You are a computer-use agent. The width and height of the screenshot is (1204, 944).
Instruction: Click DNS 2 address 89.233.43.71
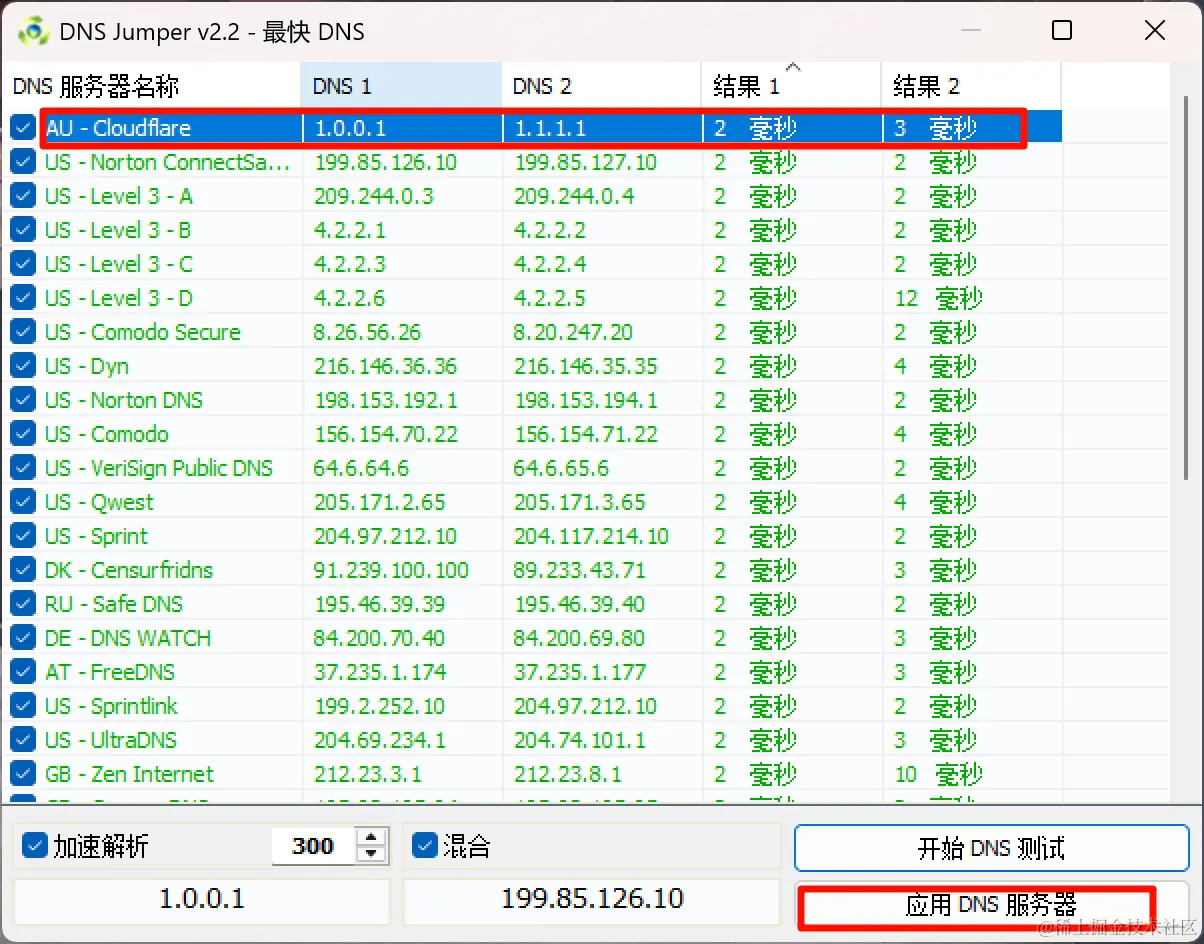(x=580, y=570)
